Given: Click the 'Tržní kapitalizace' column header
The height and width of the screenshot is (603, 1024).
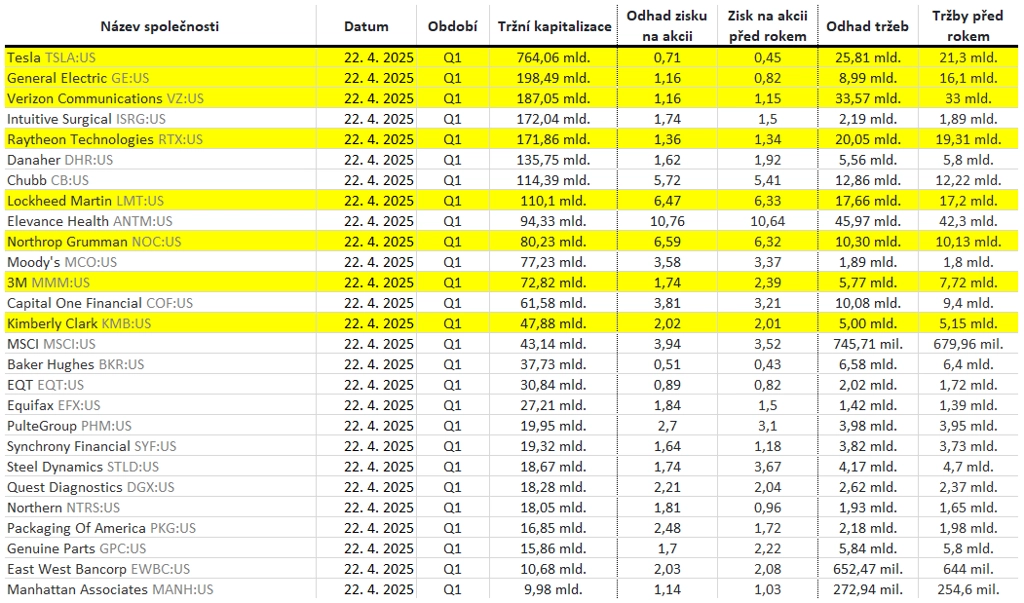Looking at the screenshot, I should (x=554, y=26).
